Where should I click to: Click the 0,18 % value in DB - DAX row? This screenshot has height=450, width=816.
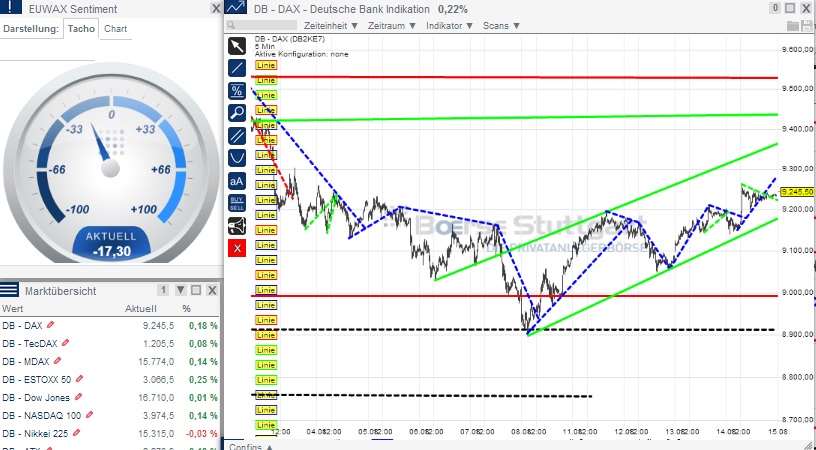[203, 326]
